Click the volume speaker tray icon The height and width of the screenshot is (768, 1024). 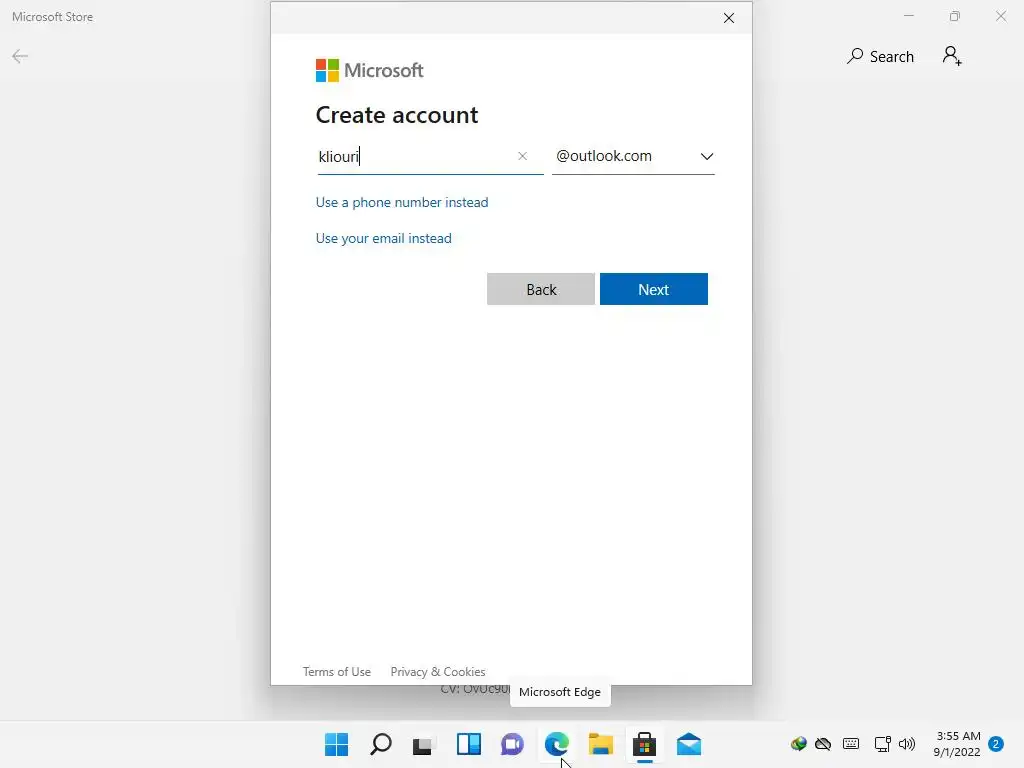pyautogui.click(x=906, y=744)
